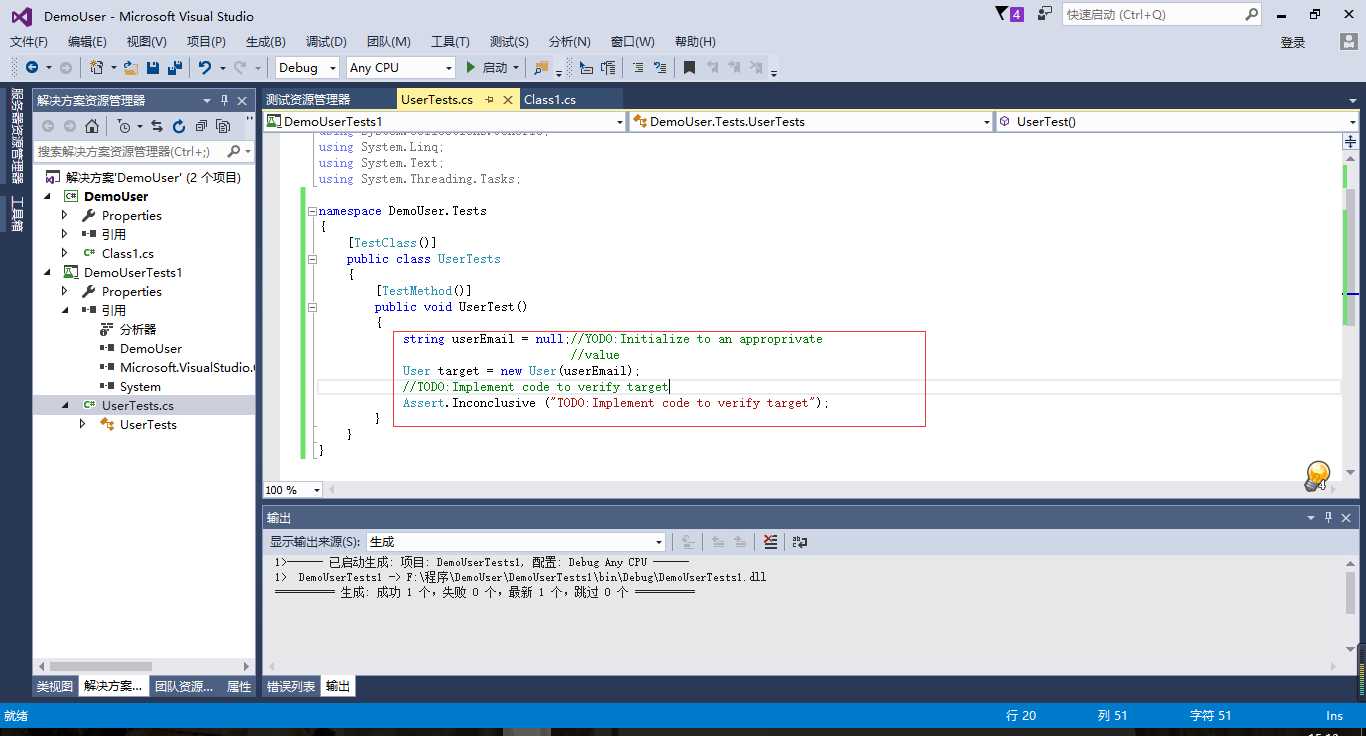
Task: Click the Navigate Backward toolbar icon
Action: pos(32,67)
